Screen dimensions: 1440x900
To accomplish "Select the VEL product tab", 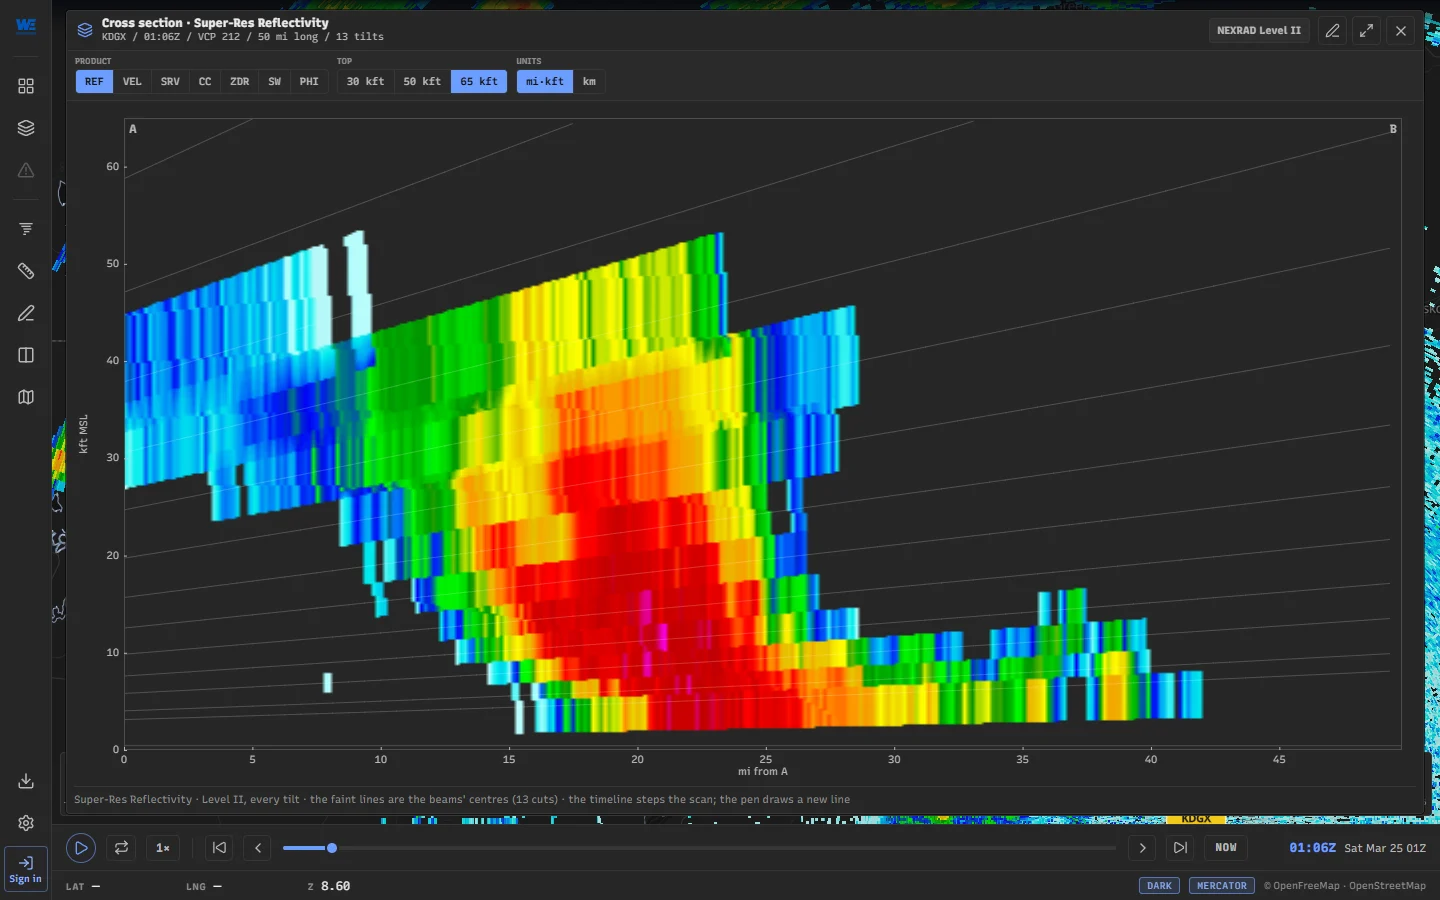I will 132,82.
